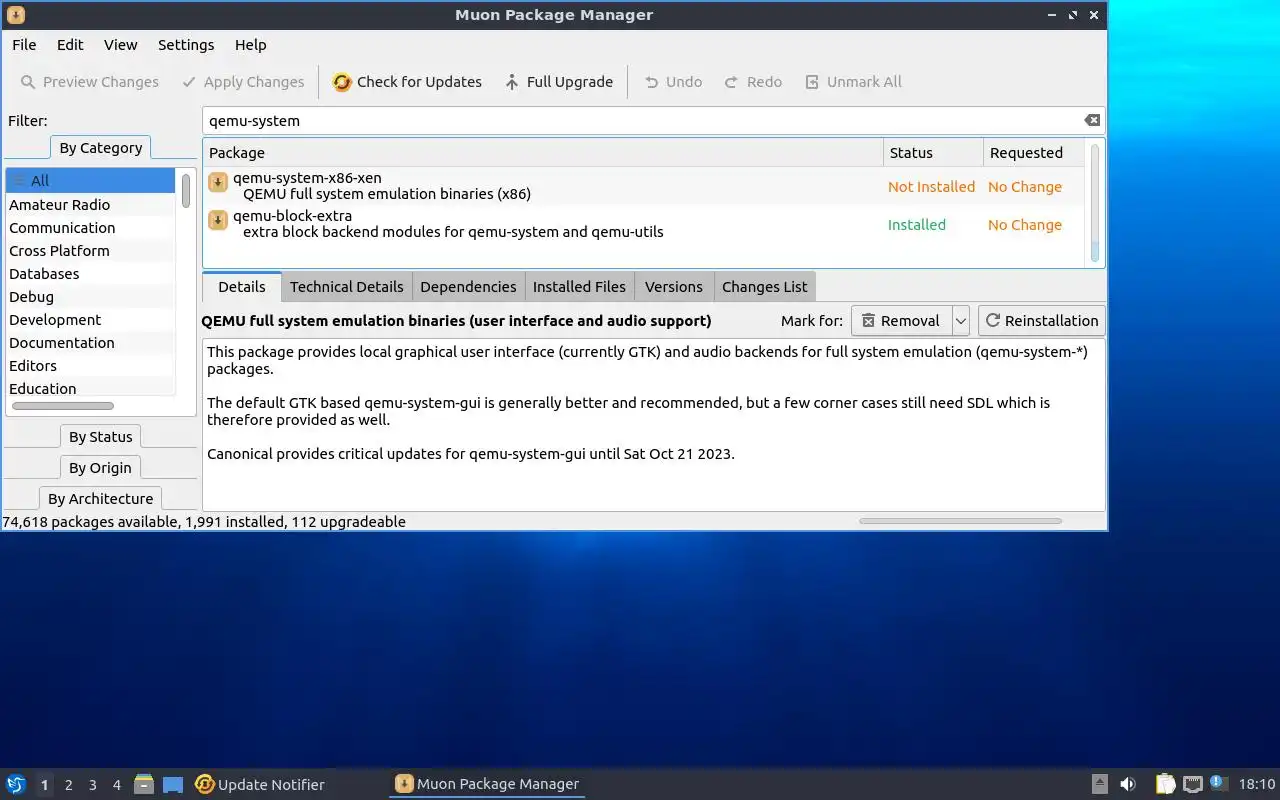Select the All category

click(90, 181)
